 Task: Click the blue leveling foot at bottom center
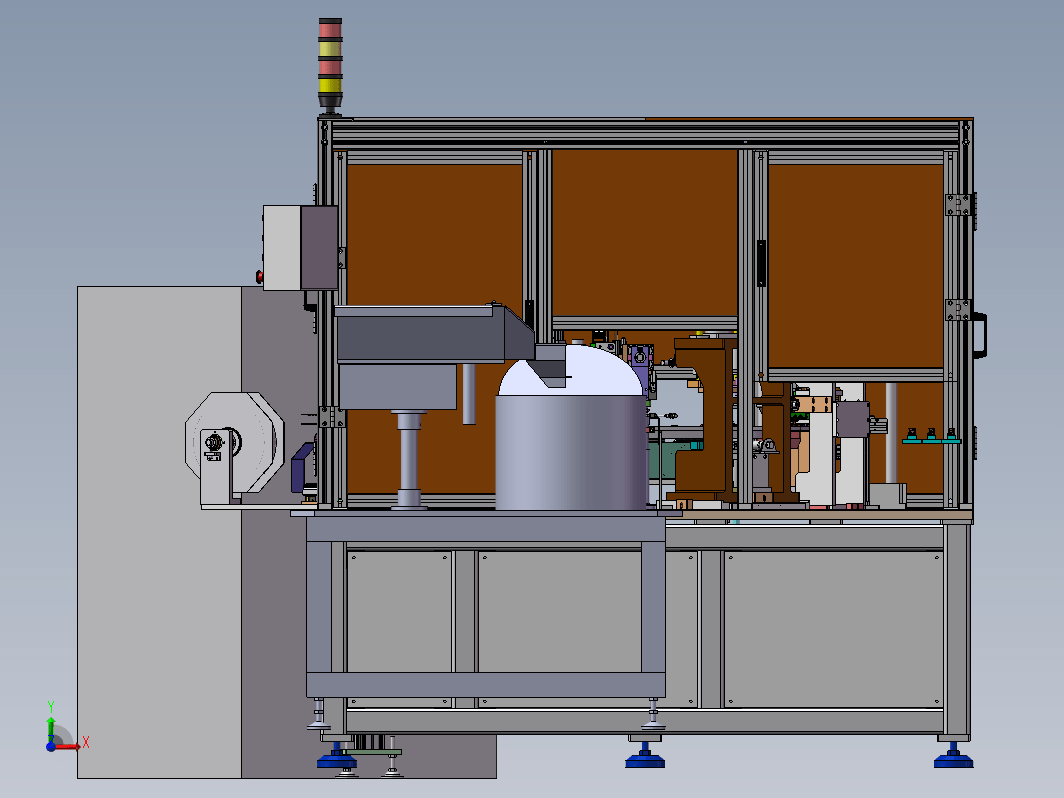click(645, 757)
